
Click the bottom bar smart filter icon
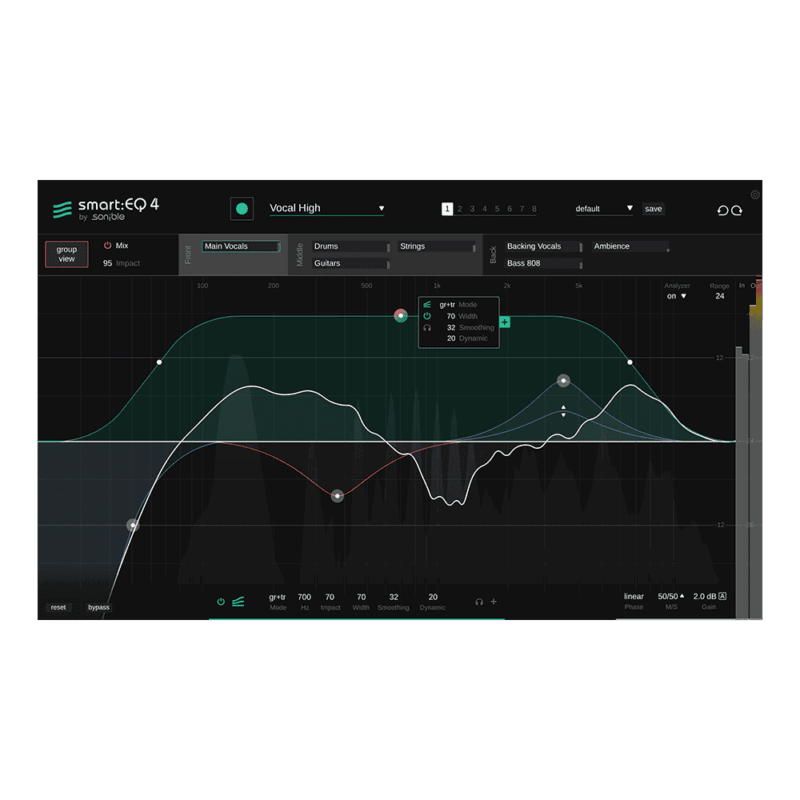[238, 602]
